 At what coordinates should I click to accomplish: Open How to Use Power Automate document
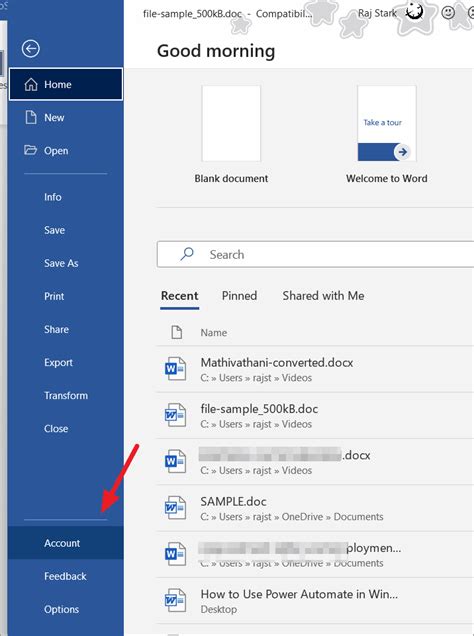(315, 601)
